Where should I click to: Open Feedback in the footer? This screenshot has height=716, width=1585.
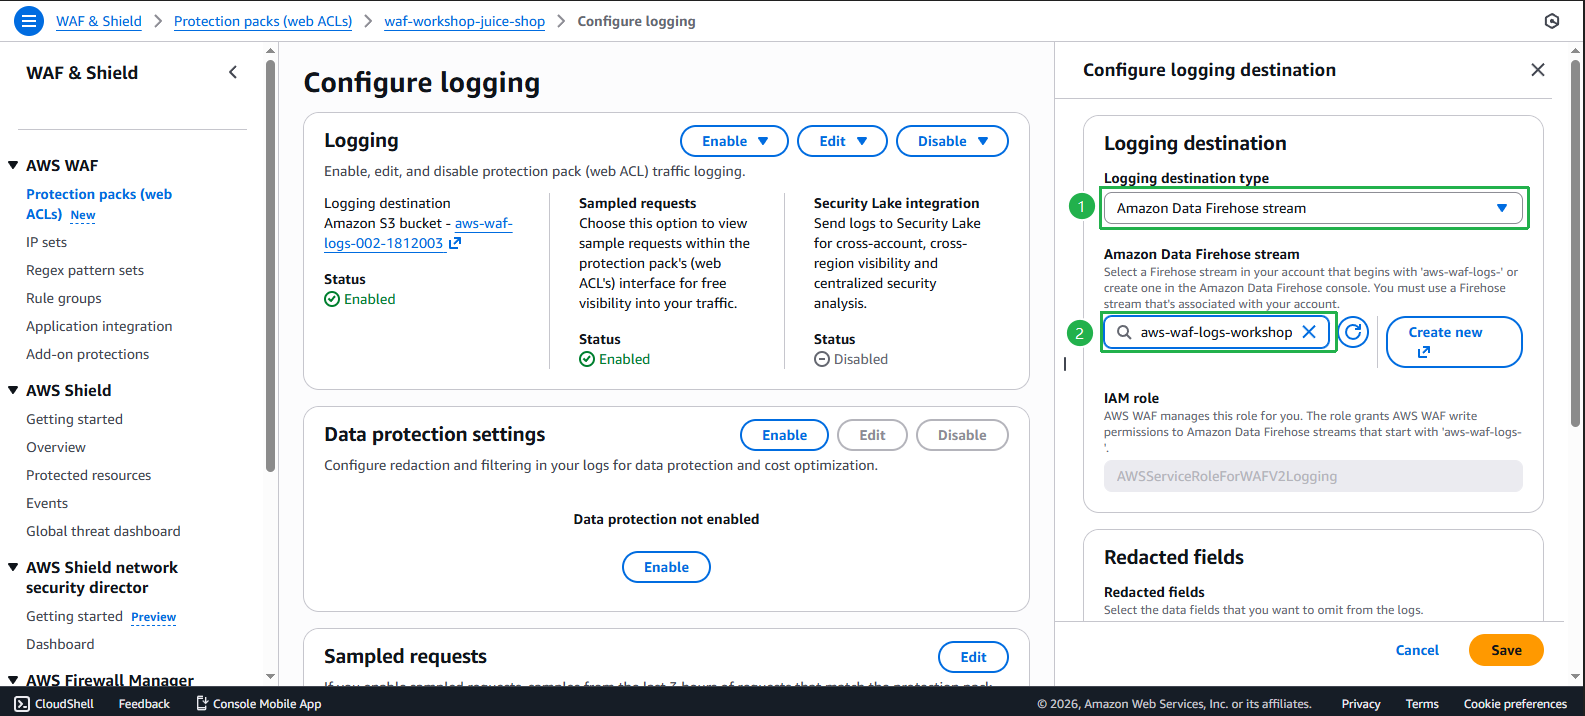144,704
